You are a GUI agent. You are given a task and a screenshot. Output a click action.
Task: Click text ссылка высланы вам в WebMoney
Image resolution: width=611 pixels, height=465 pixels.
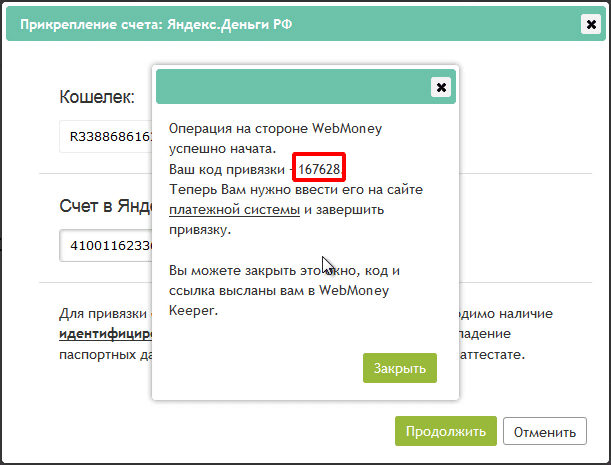[x=279, y=291]
